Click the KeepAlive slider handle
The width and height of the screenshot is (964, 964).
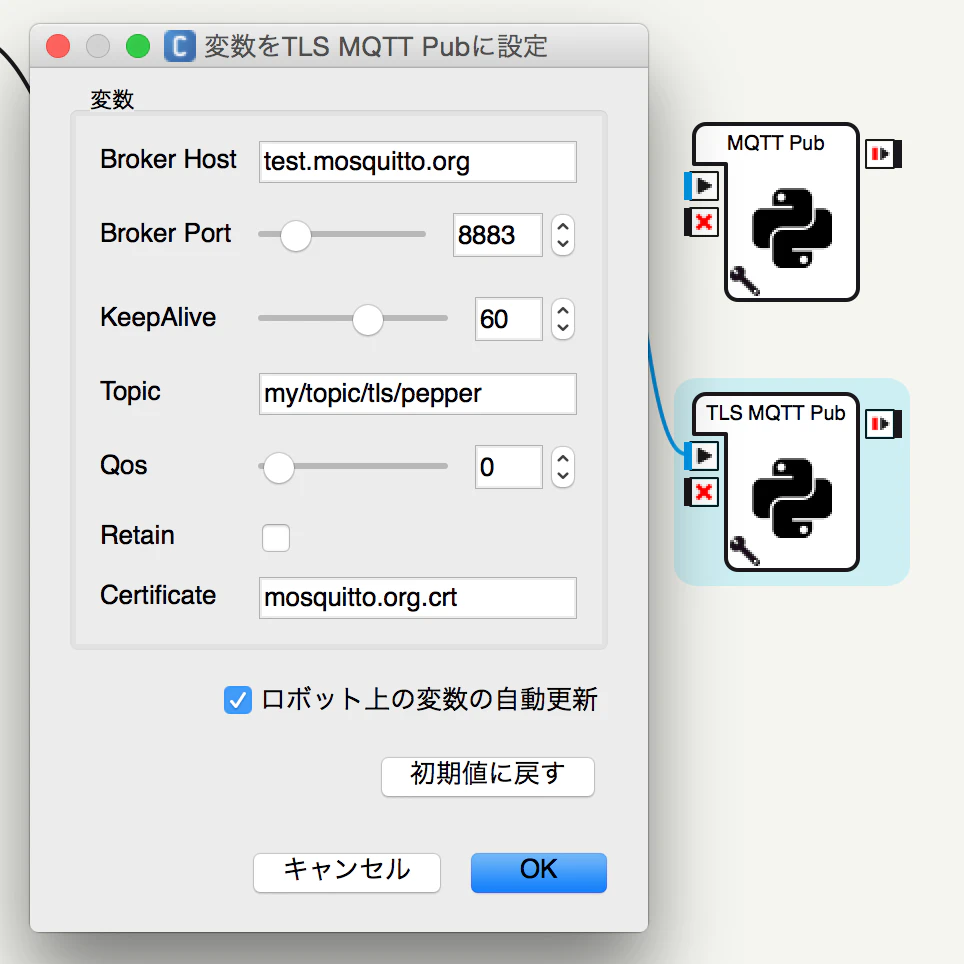pos(368,320)
